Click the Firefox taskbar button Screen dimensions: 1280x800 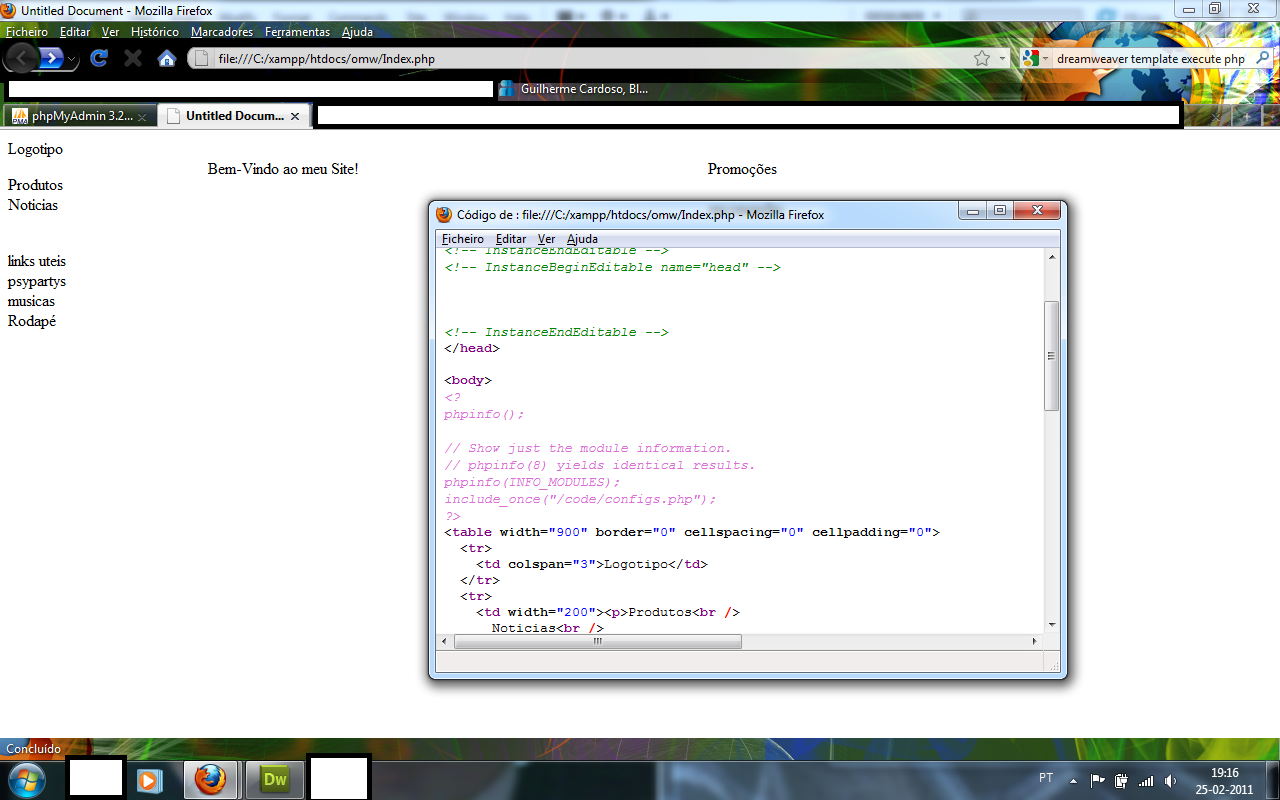210,779
